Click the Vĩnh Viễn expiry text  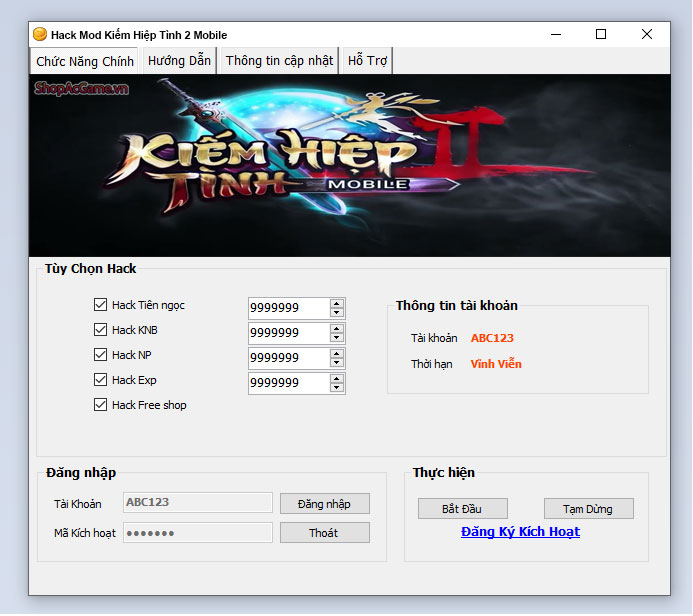pyautogui.click(x=496, y=364)
